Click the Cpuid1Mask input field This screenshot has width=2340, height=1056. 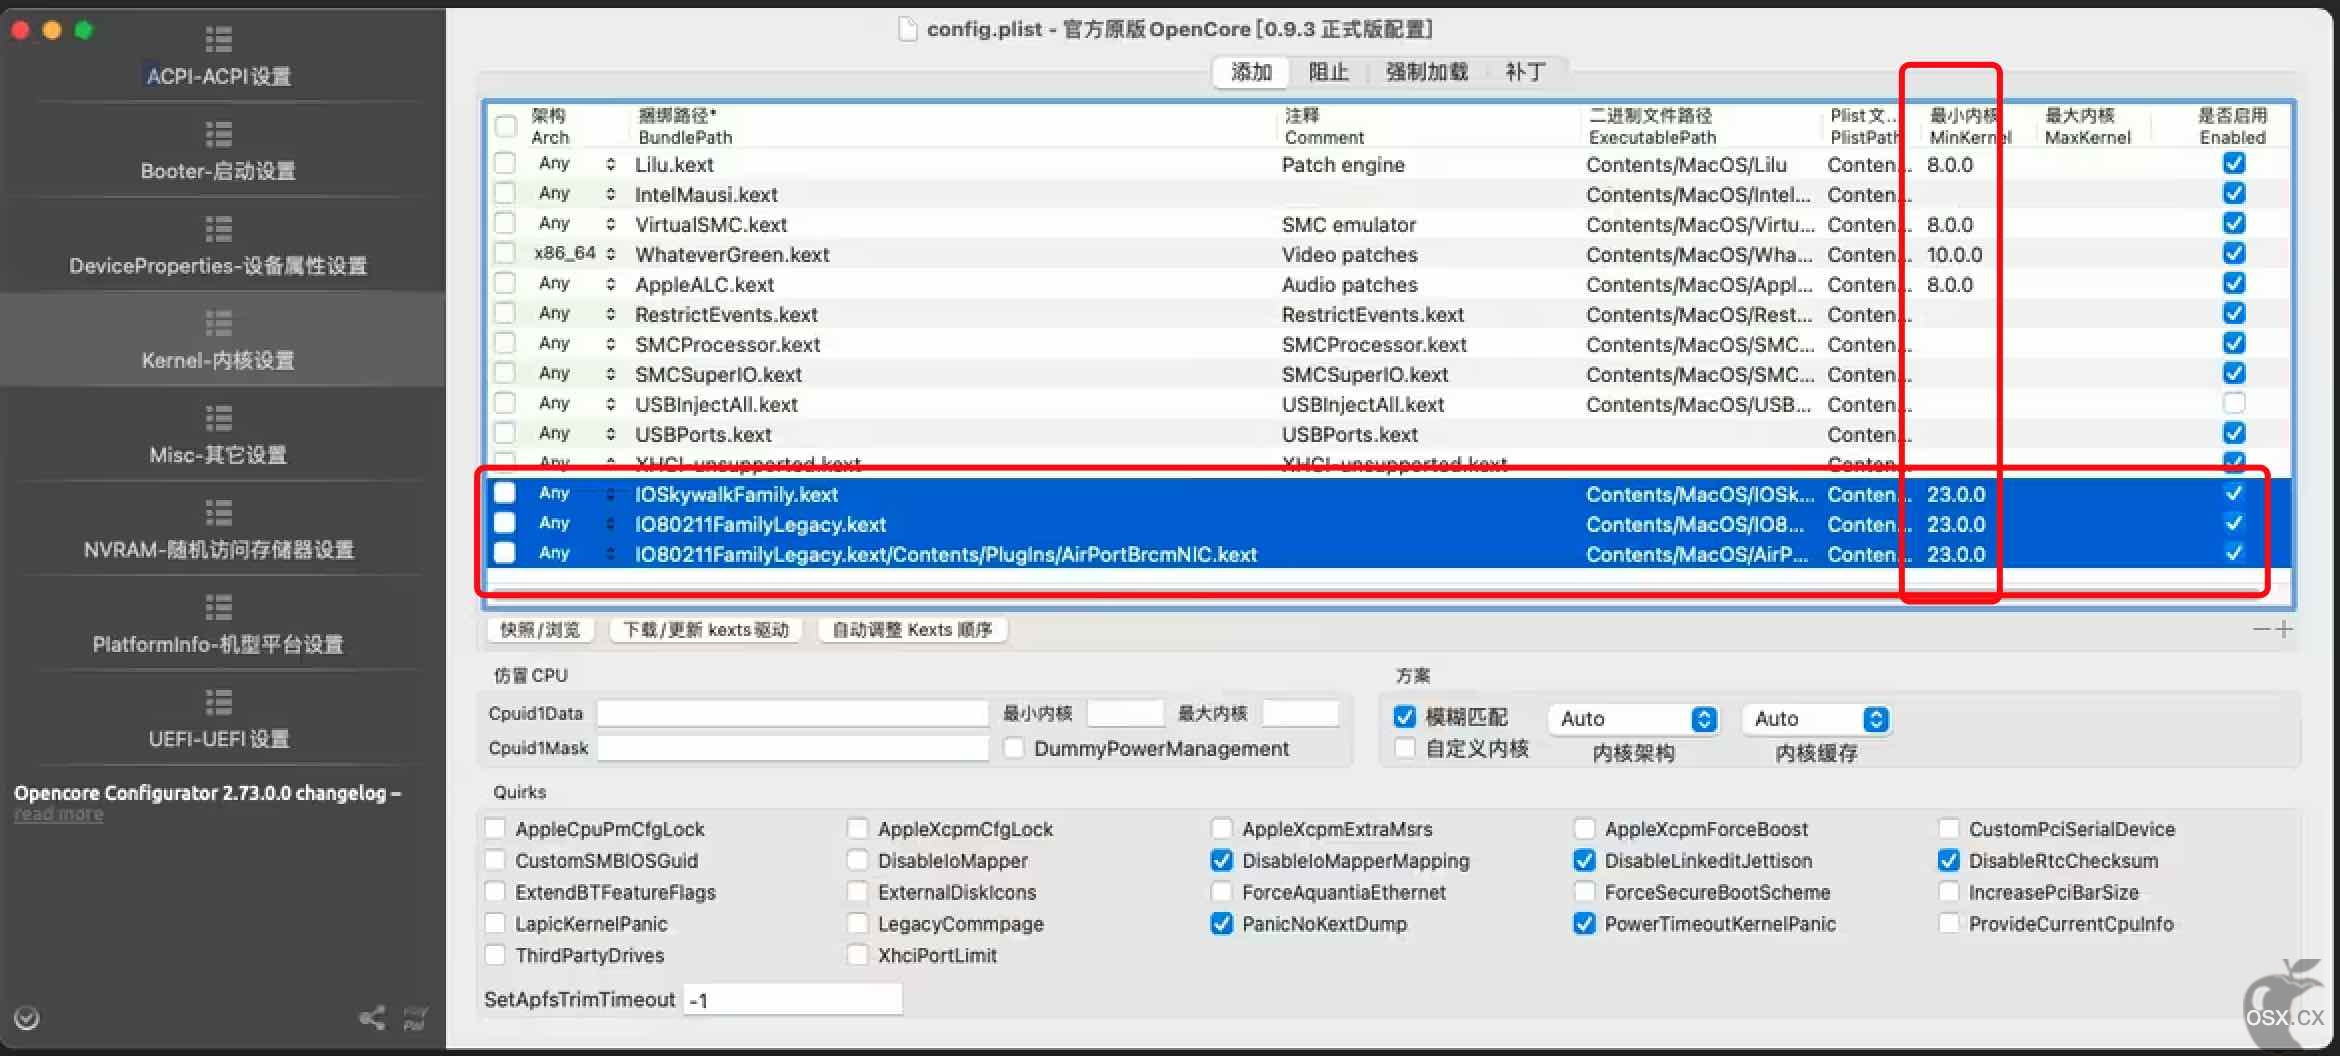pyautogui.click(x=793, y=748)
